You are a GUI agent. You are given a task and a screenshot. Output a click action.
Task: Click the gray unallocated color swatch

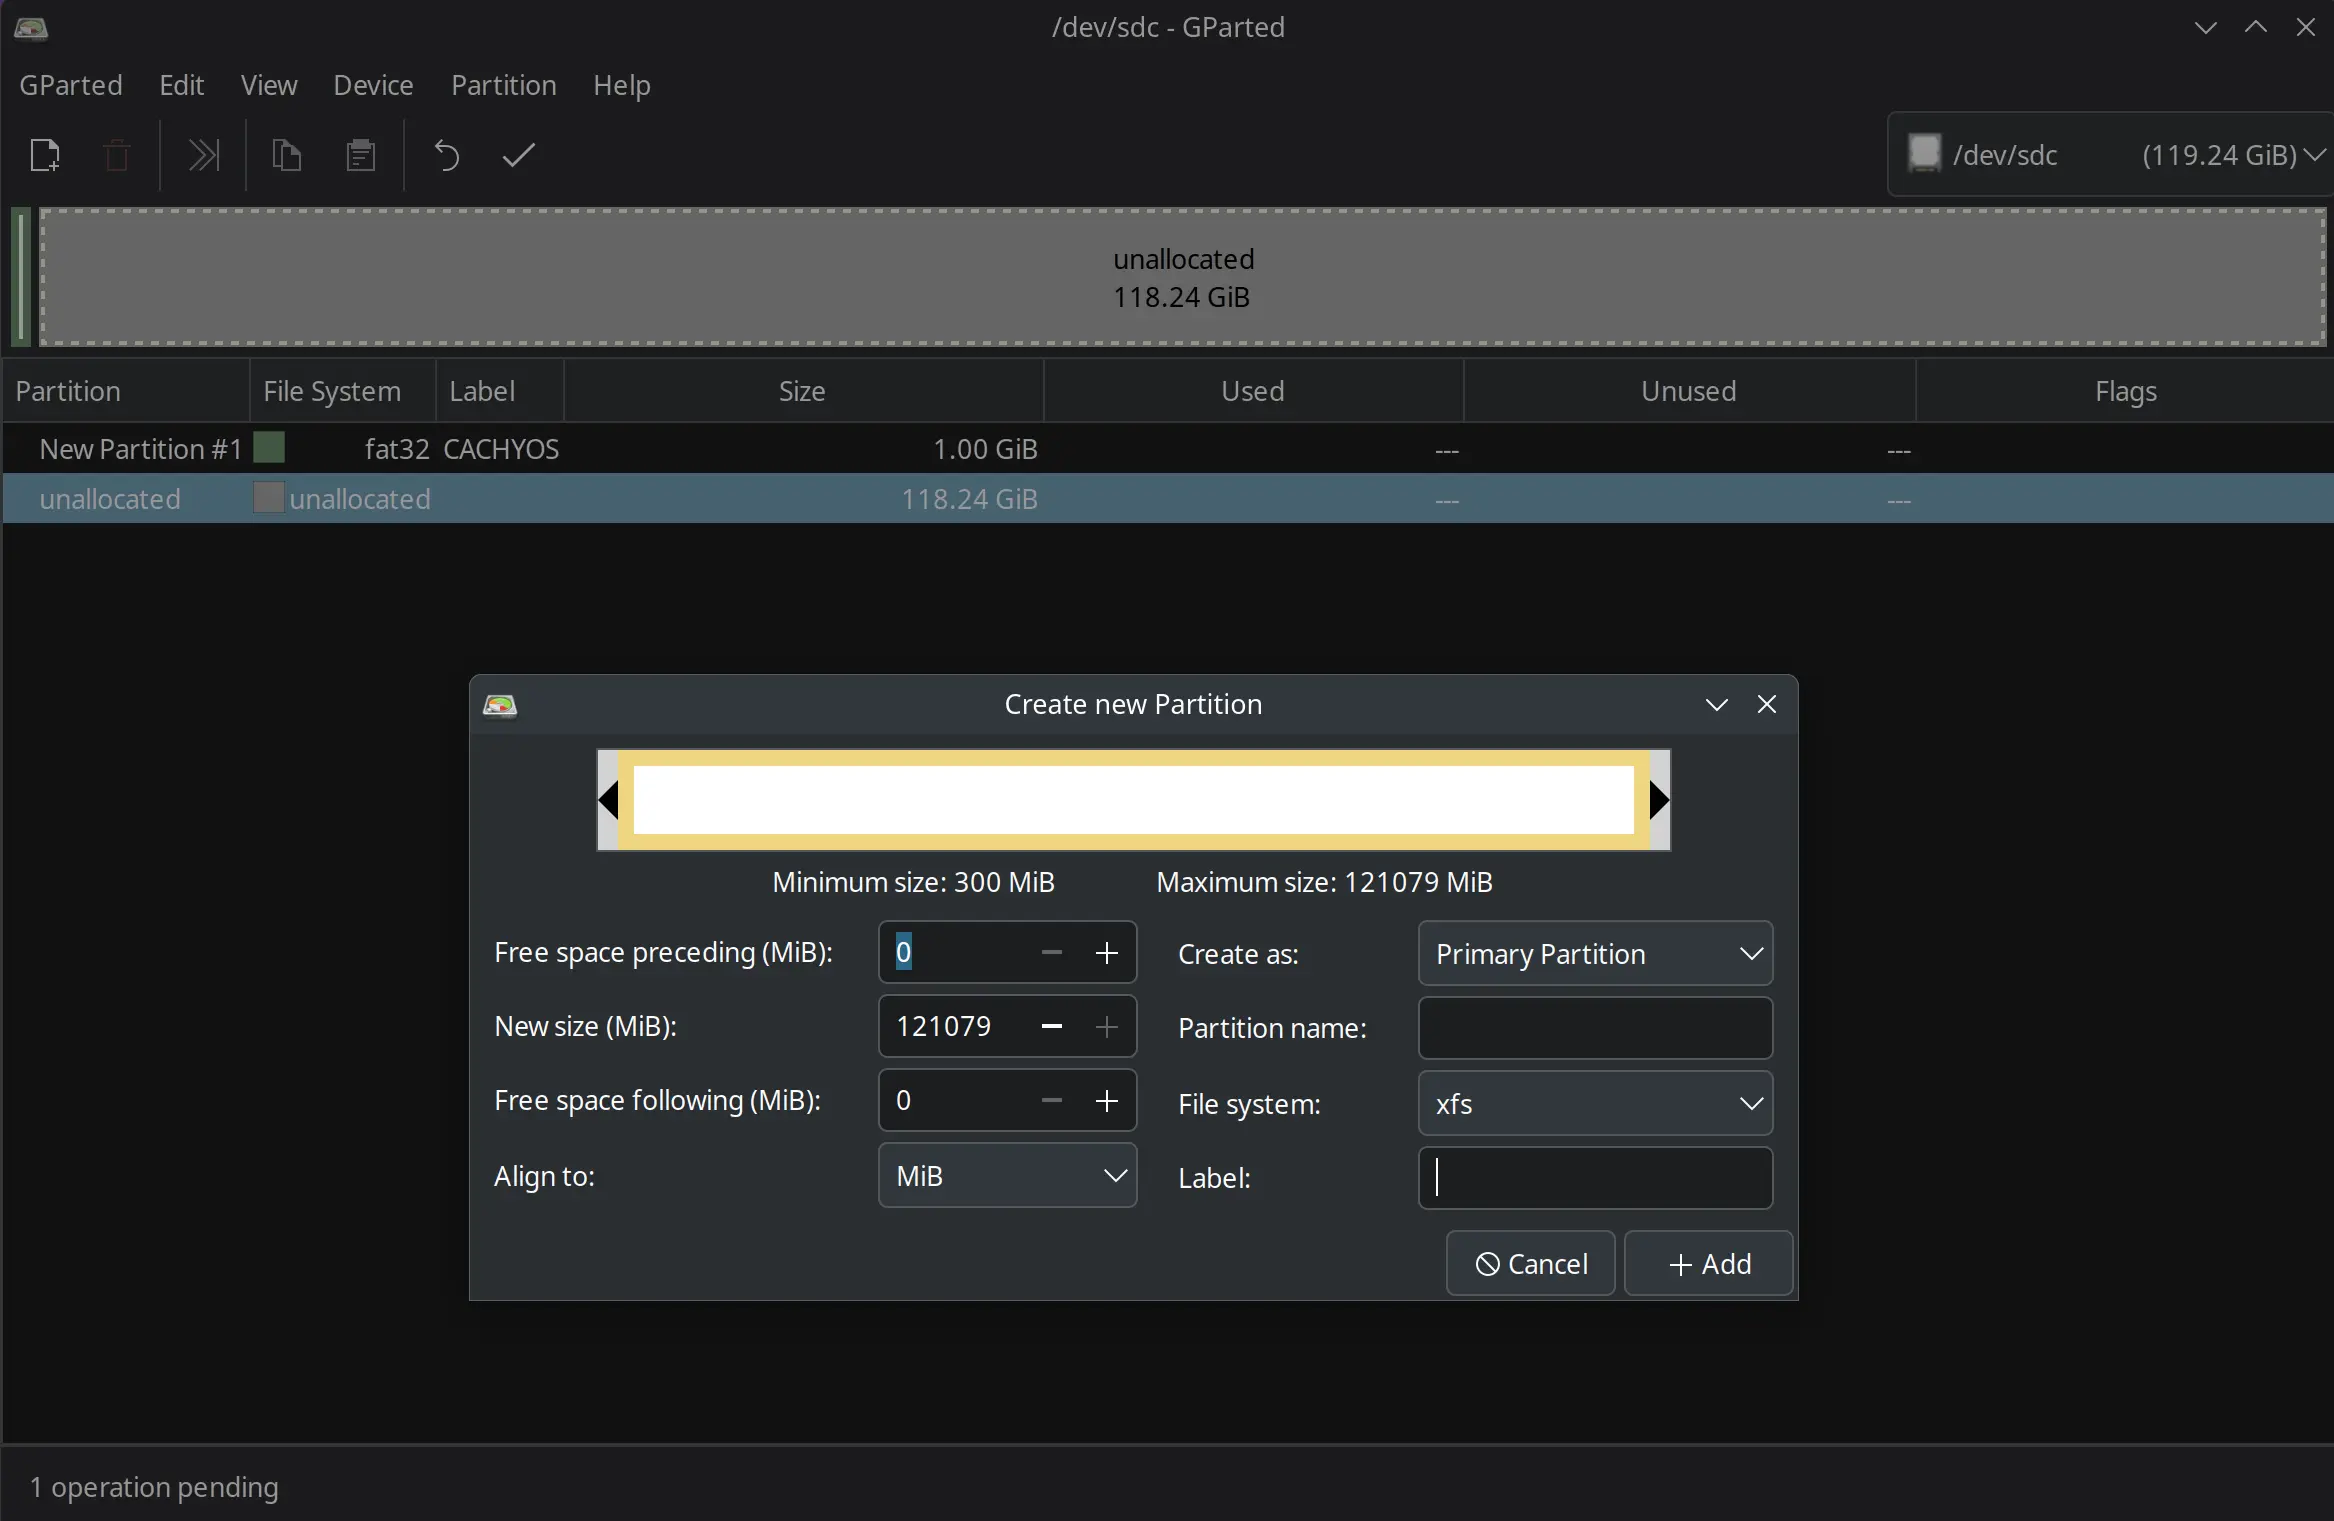point(269,497)
